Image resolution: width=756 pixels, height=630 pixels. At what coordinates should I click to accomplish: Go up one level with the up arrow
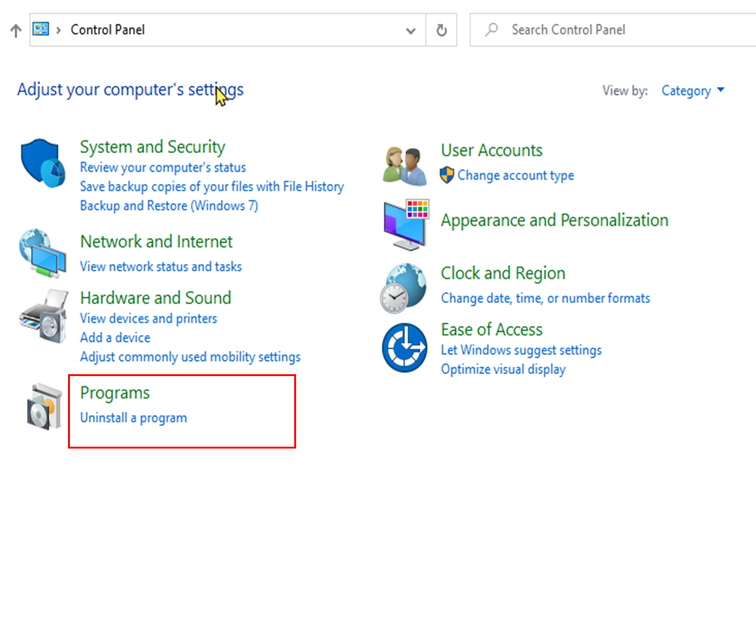pos(15,30)
